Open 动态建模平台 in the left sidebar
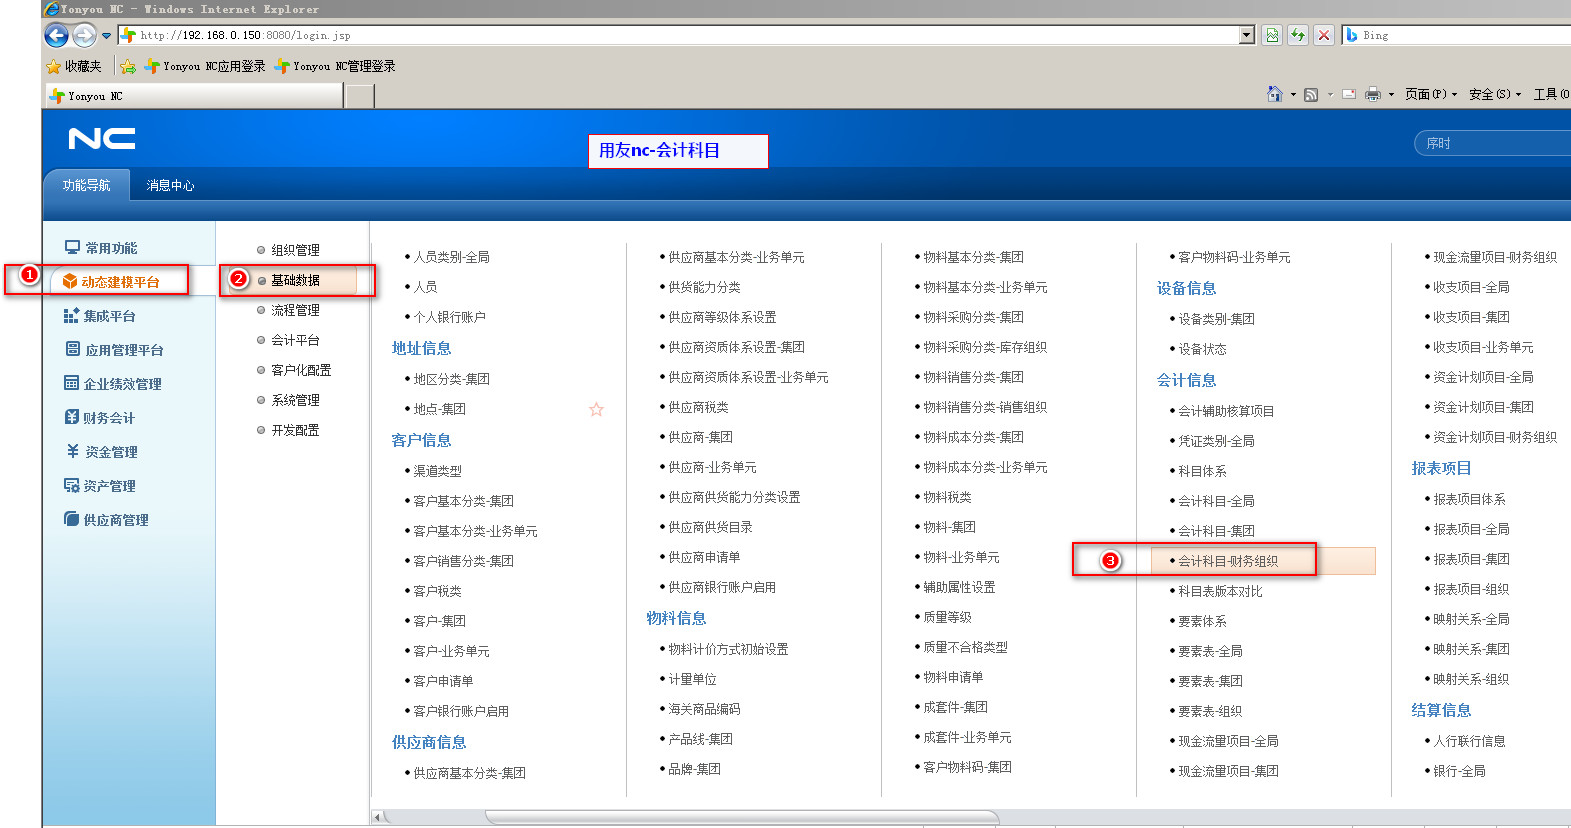This screenshot has width=1571, height=828. (119, 282)
